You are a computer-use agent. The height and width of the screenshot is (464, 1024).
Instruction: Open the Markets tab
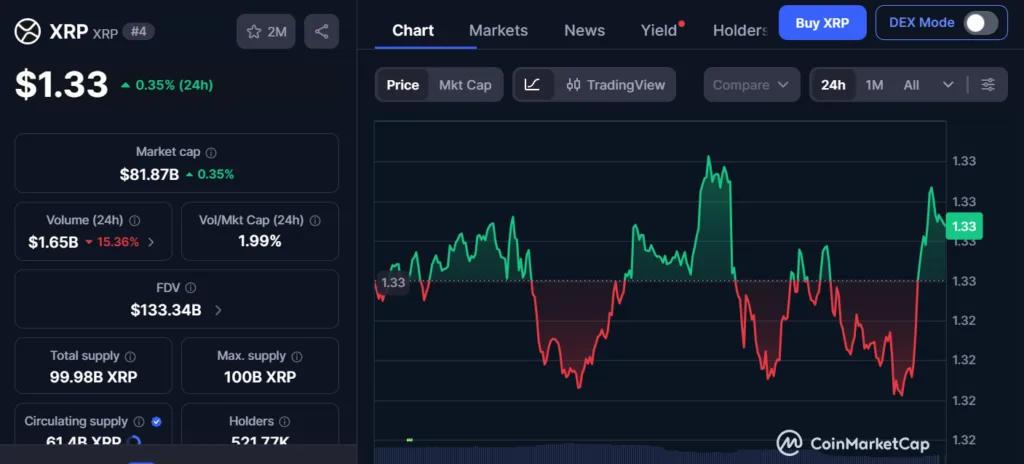(x=498, y=31)
